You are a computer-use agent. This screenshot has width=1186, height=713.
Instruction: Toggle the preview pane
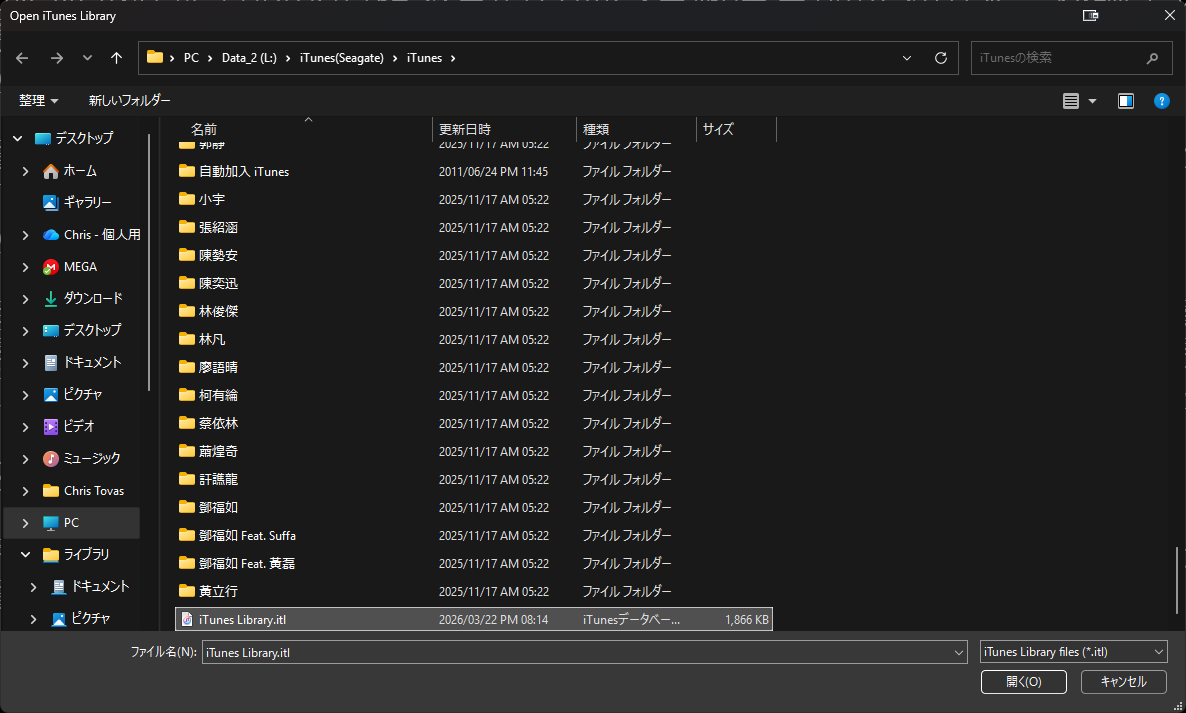tap(1126, 101)
